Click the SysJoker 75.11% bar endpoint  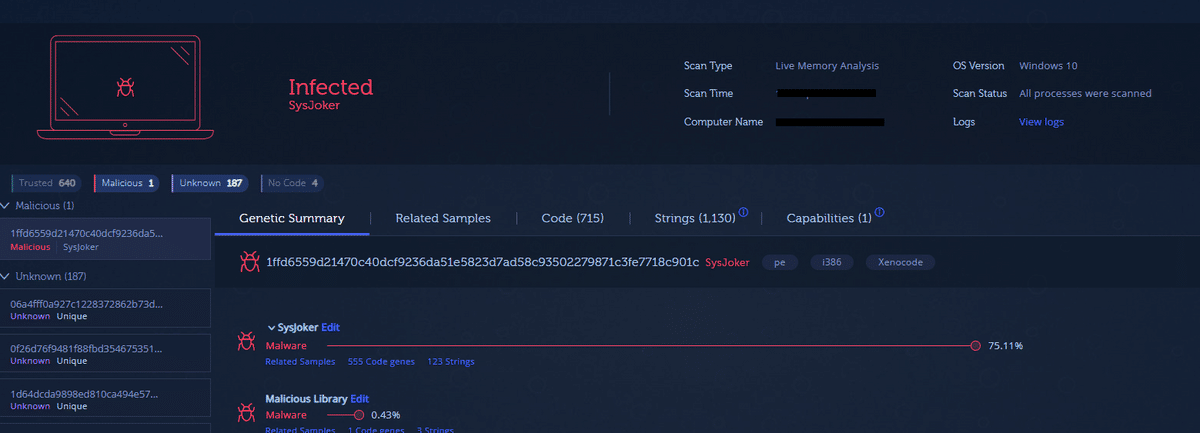click(975, 345)
